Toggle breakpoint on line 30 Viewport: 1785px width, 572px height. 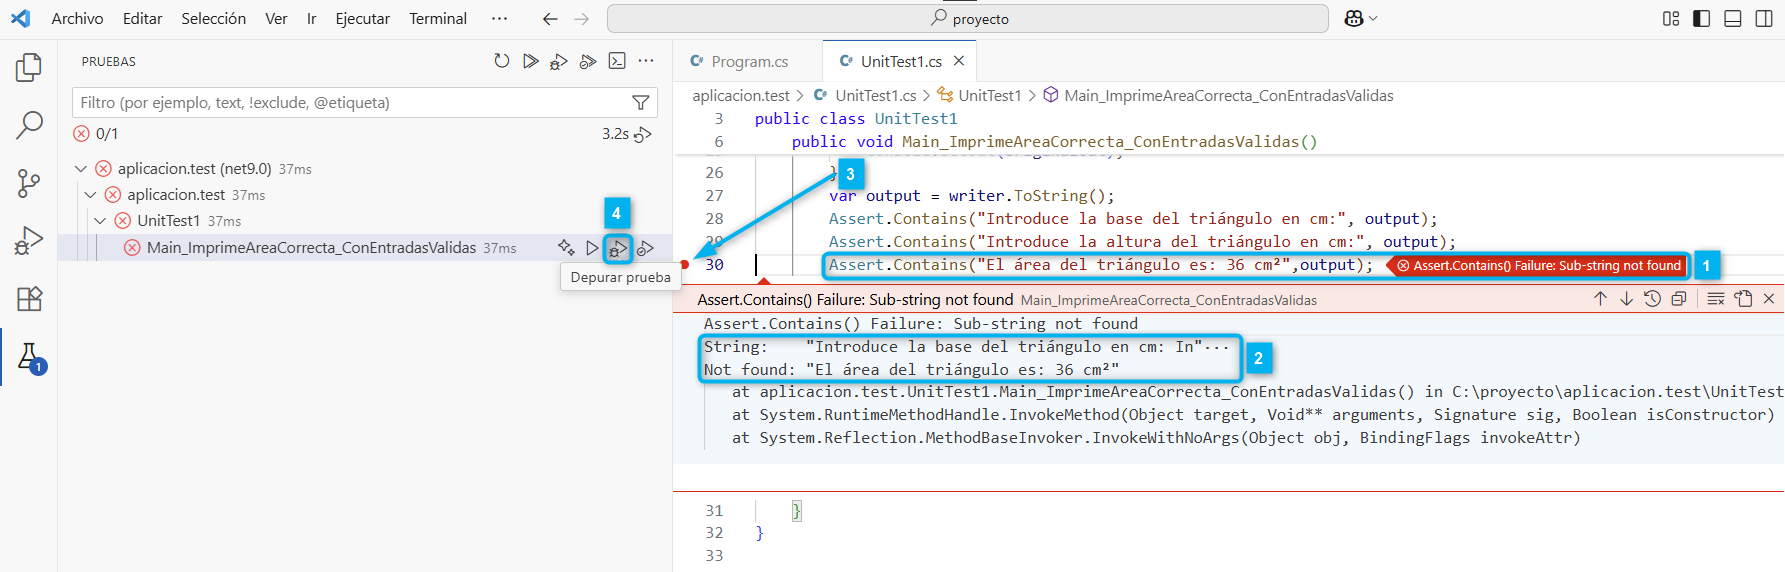(x=685, y=265)
